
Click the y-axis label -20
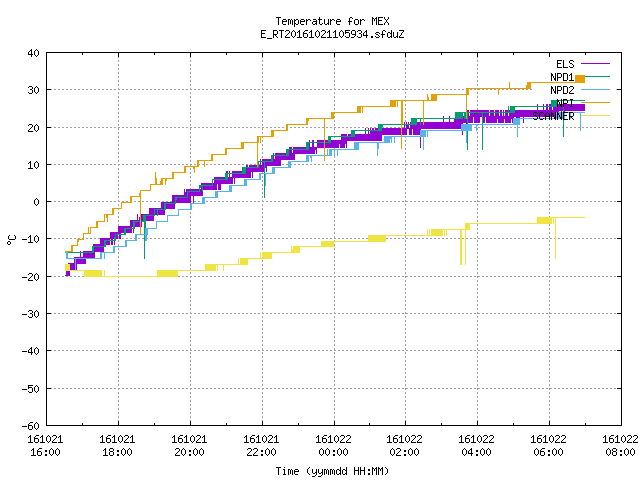(31, 277)
